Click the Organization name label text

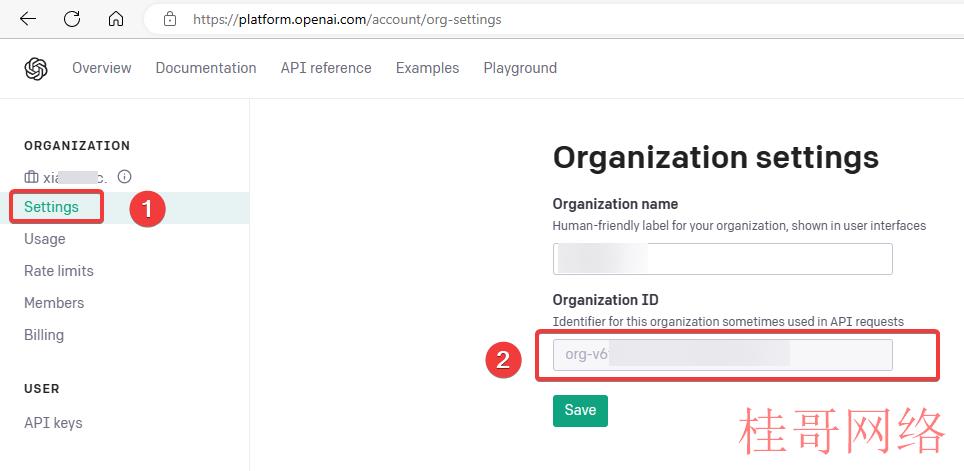(x=615, y=204)
